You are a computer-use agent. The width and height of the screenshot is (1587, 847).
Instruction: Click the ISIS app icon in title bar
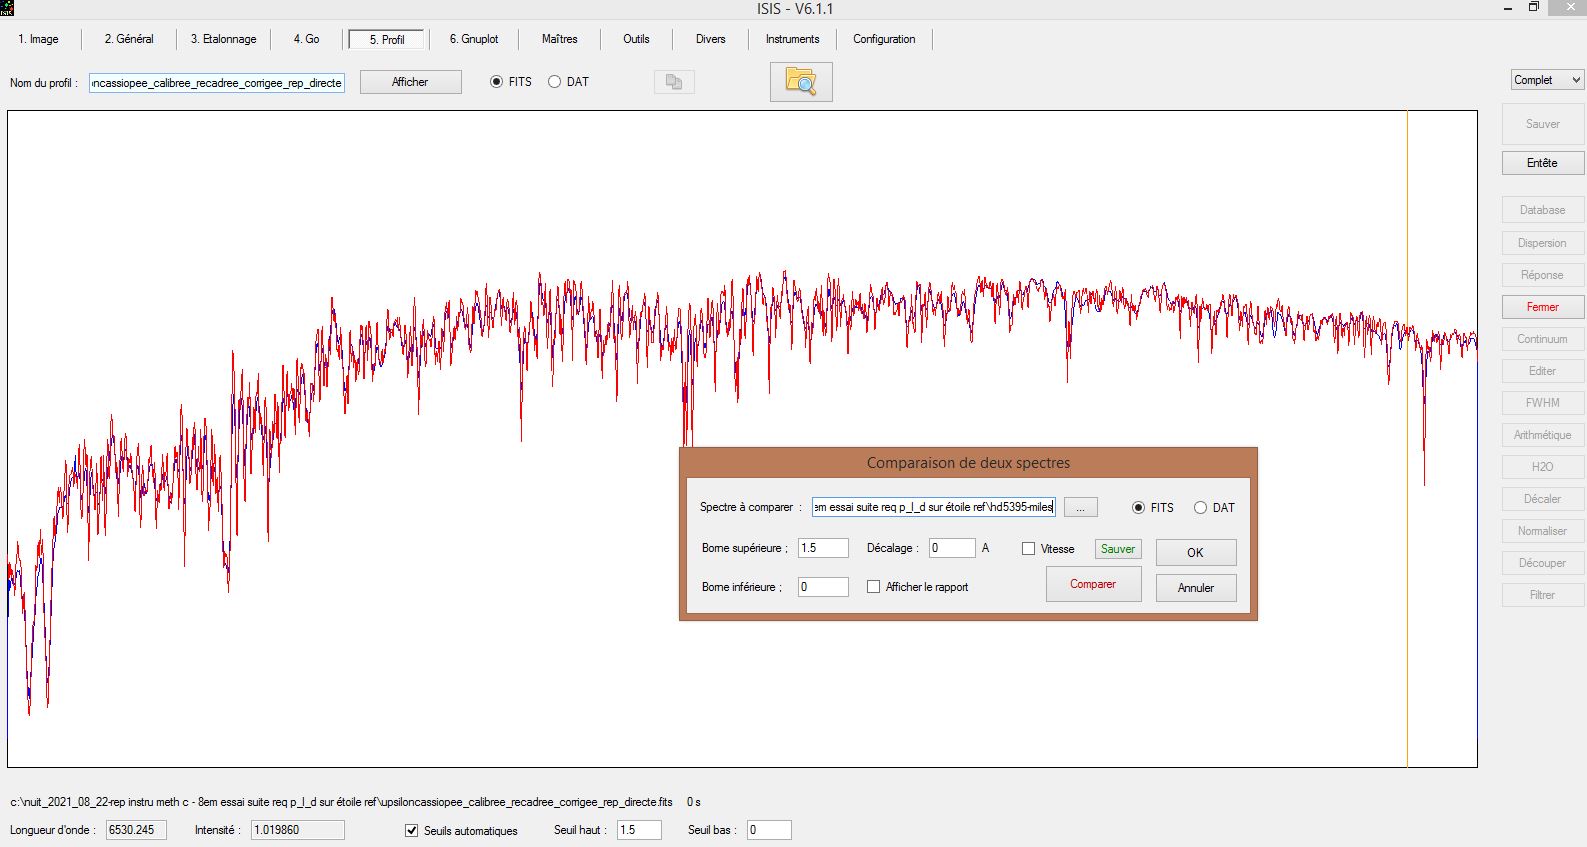(7, 8)
